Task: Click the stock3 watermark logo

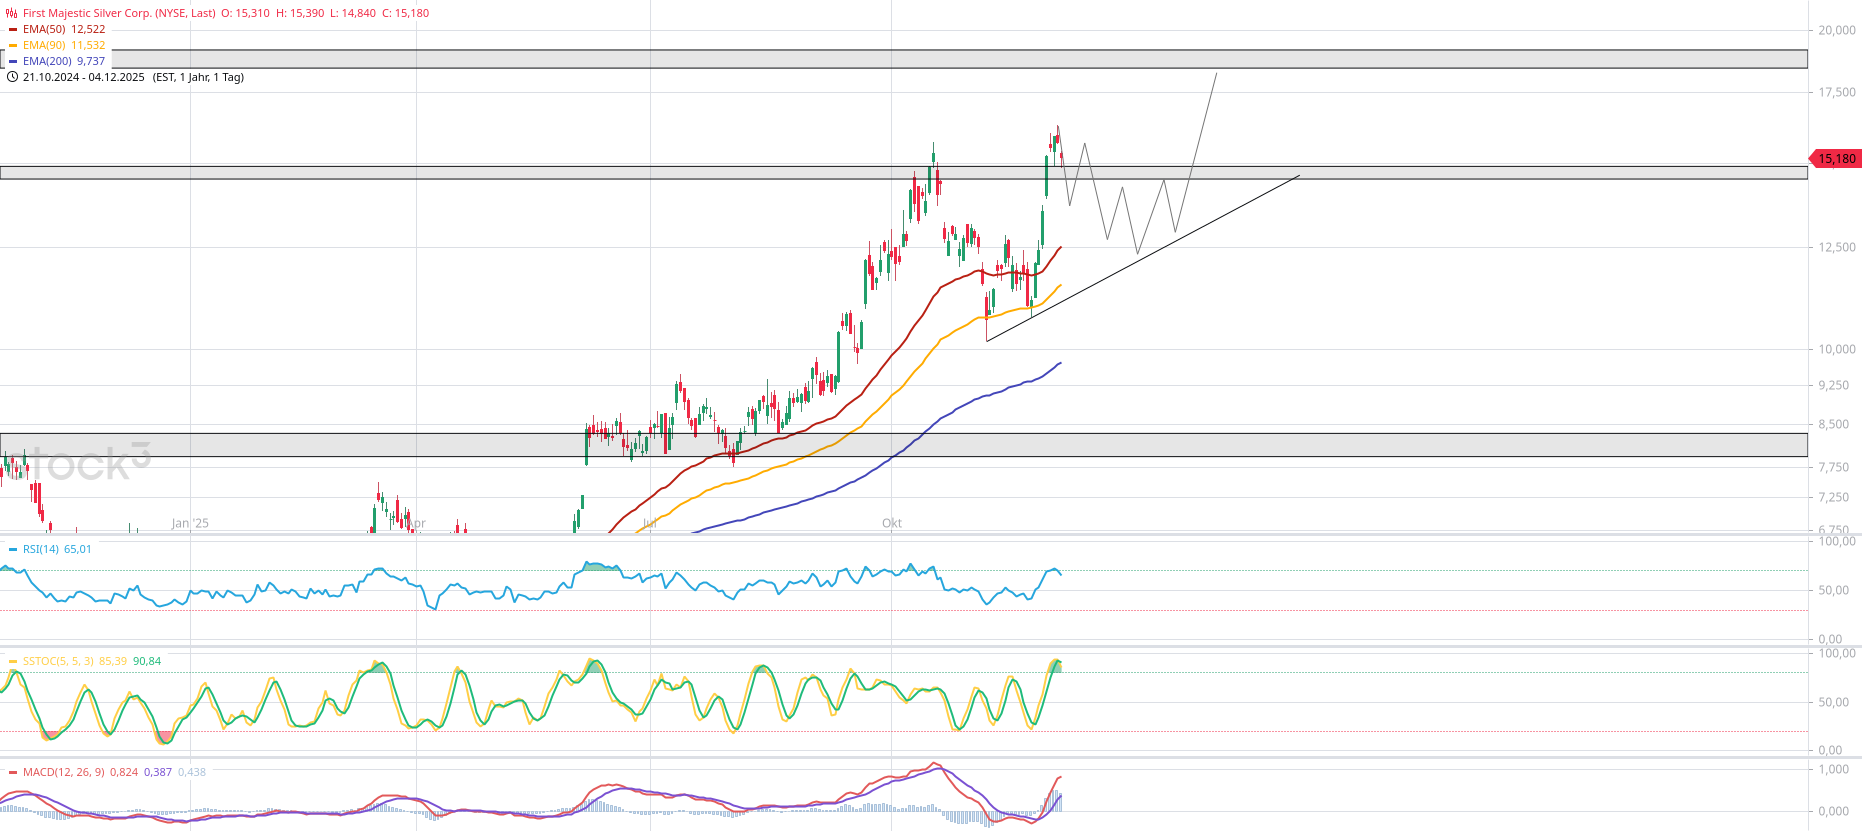Action: click(88, 463)
